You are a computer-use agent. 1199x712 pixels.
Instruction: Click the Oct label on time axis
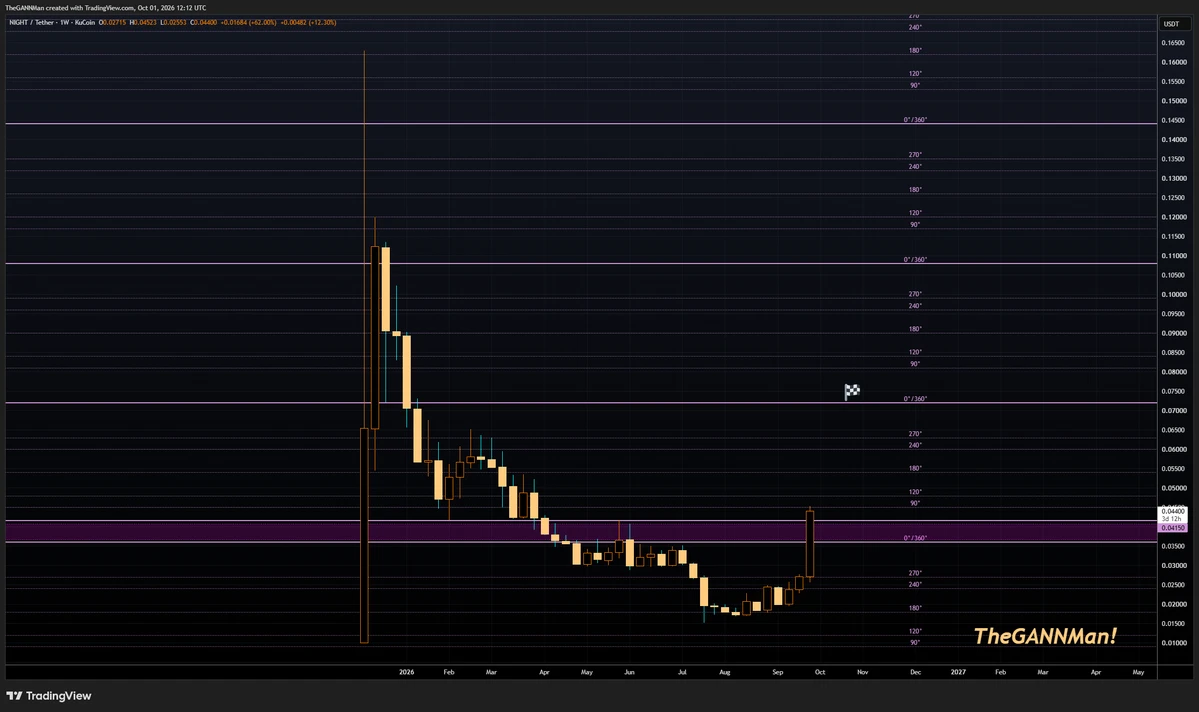tap(820, 672)
